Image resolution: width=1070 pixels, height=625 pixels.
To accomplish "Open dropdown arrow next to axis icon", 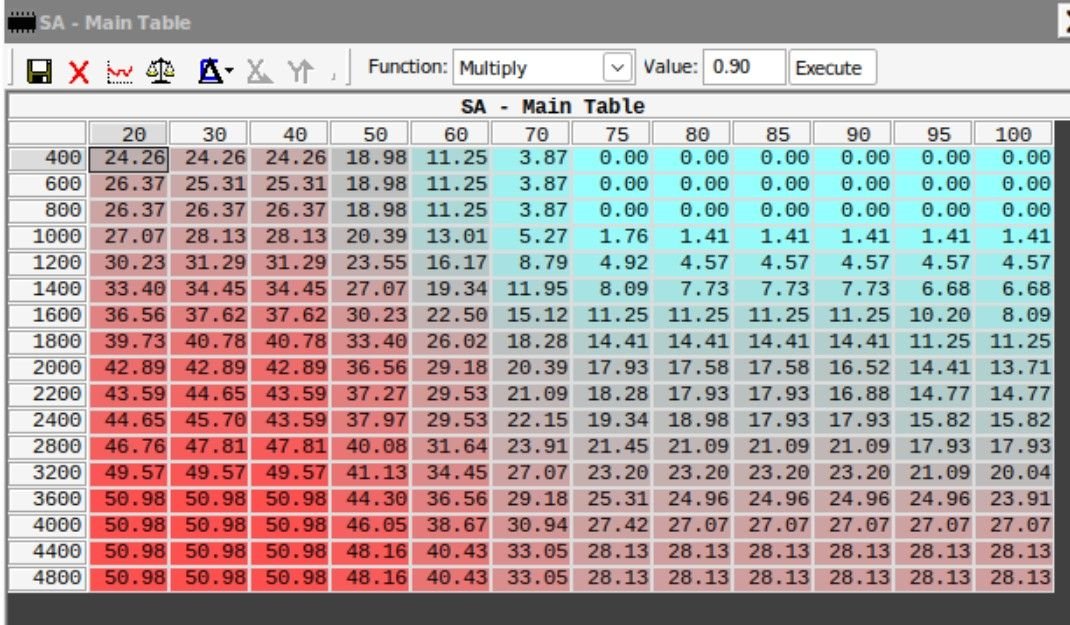I will point(229,70).
